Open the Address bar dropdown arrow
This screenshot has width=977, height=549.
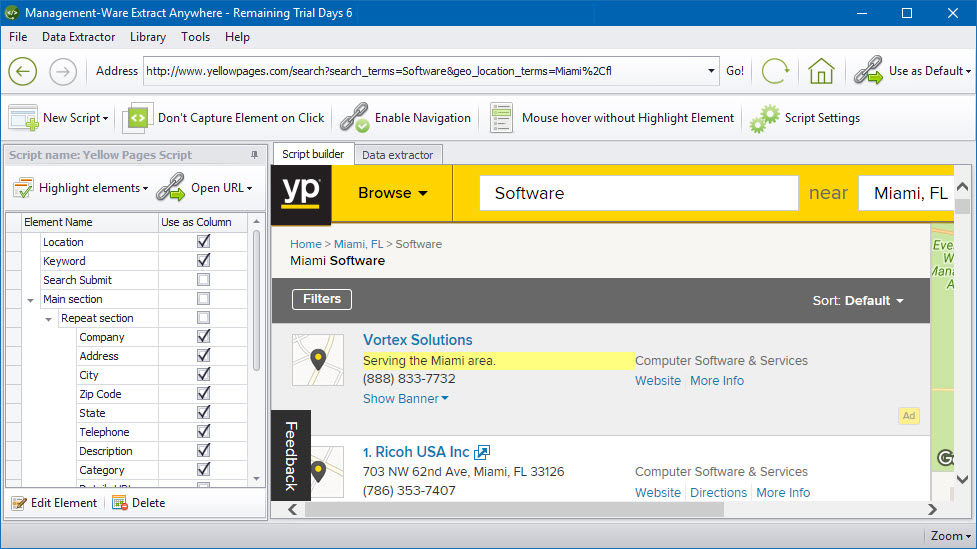point(711,71)
